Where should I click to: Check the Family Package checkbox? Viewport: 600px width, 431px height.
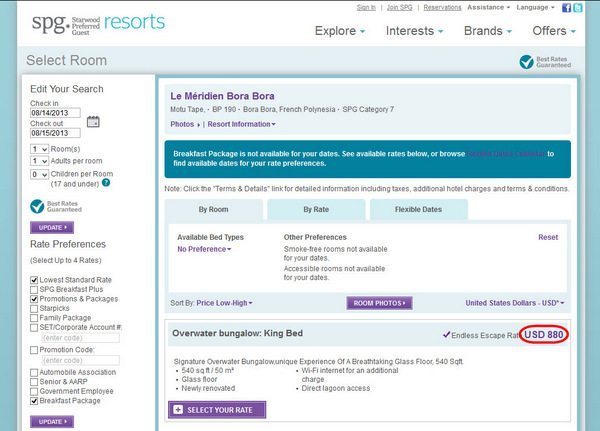click(x=34, y=318)
